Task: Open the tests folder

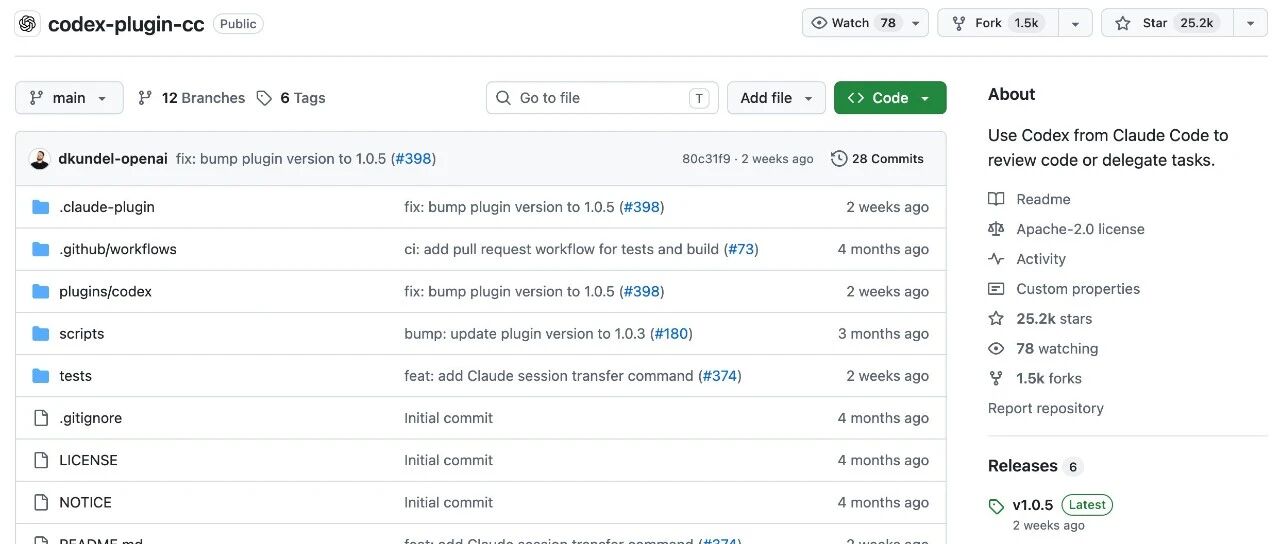Action: [75, 376]
